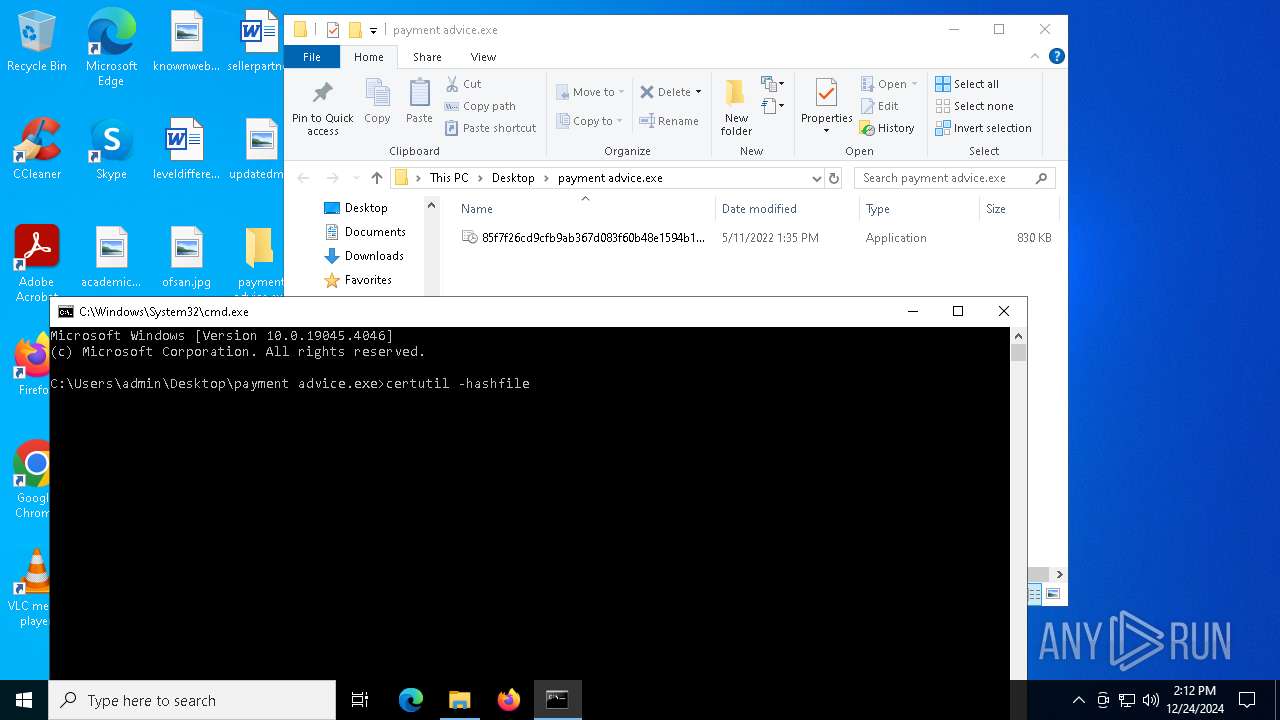This screenshot has width=1280, height=720.
Task: Click Desktop in address breadcrumb
Action: 513,178
